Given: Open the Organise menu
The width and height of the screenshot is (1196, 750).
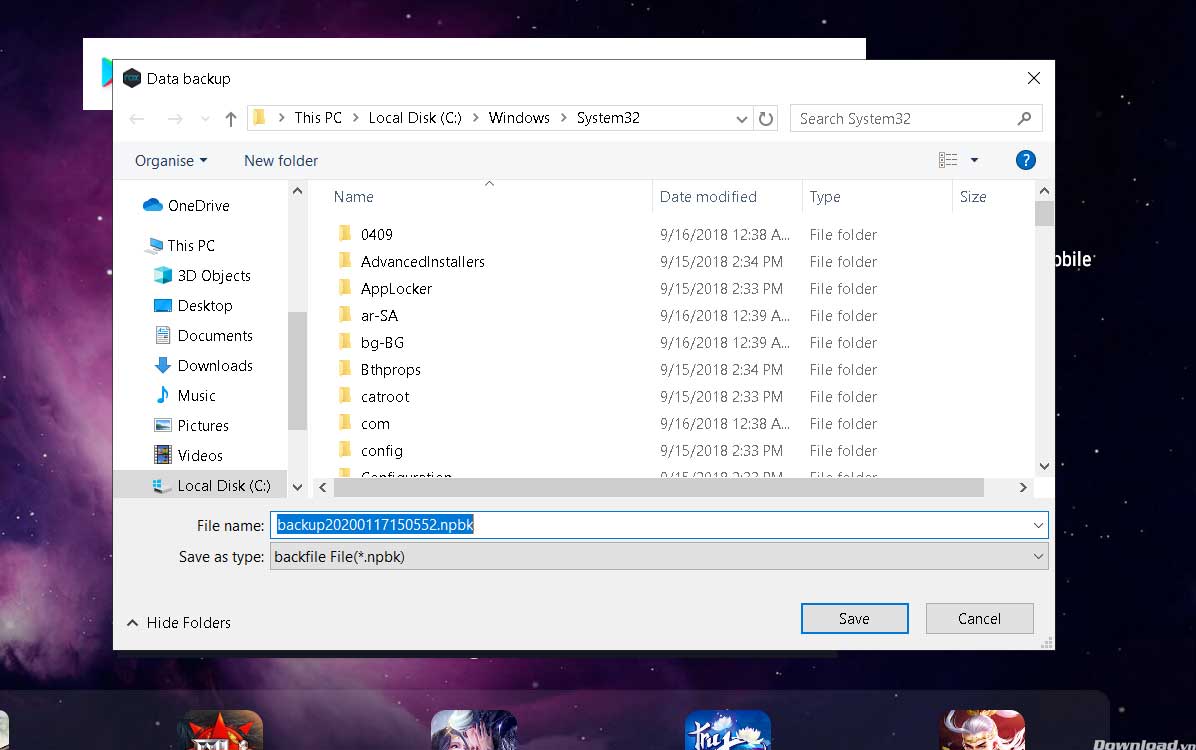Looking at the screenshot, I should tap(171, 161).
